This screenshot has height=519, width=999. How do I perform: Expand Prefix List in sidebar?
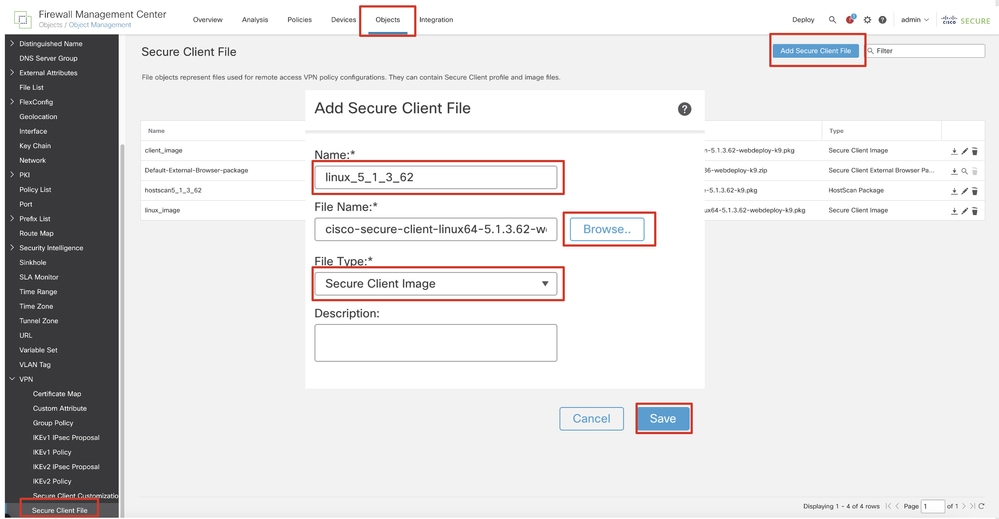coord(12,218)
